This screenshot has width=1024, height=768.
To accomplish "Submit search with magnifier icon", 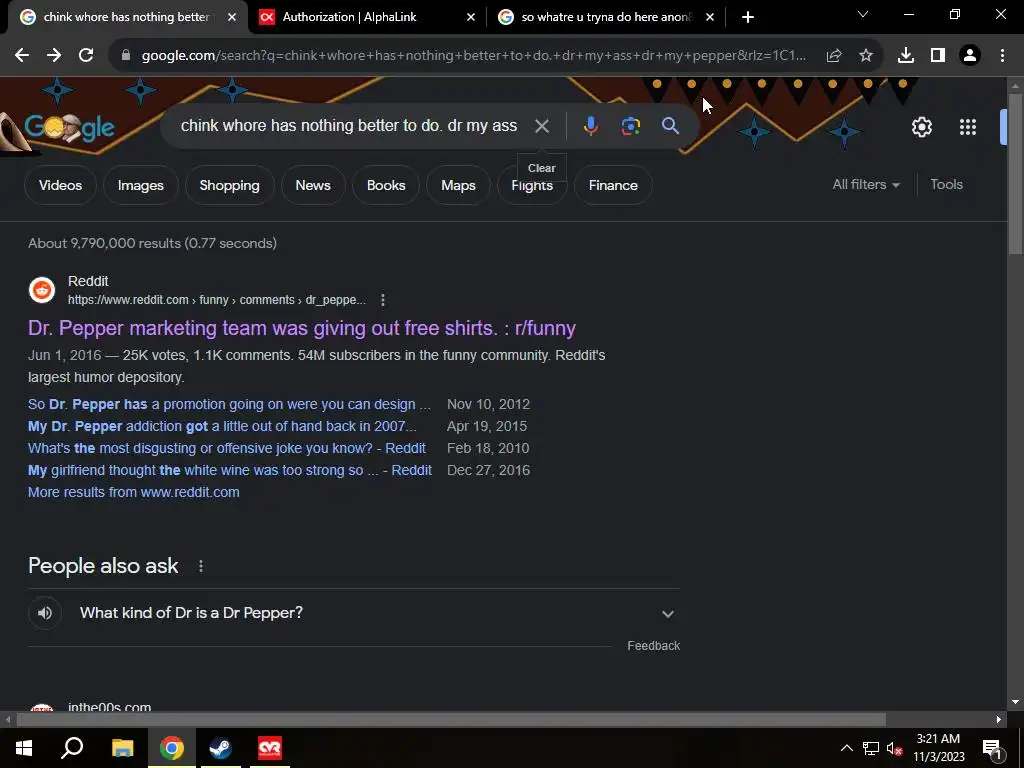I will click(x=671, y=126).
